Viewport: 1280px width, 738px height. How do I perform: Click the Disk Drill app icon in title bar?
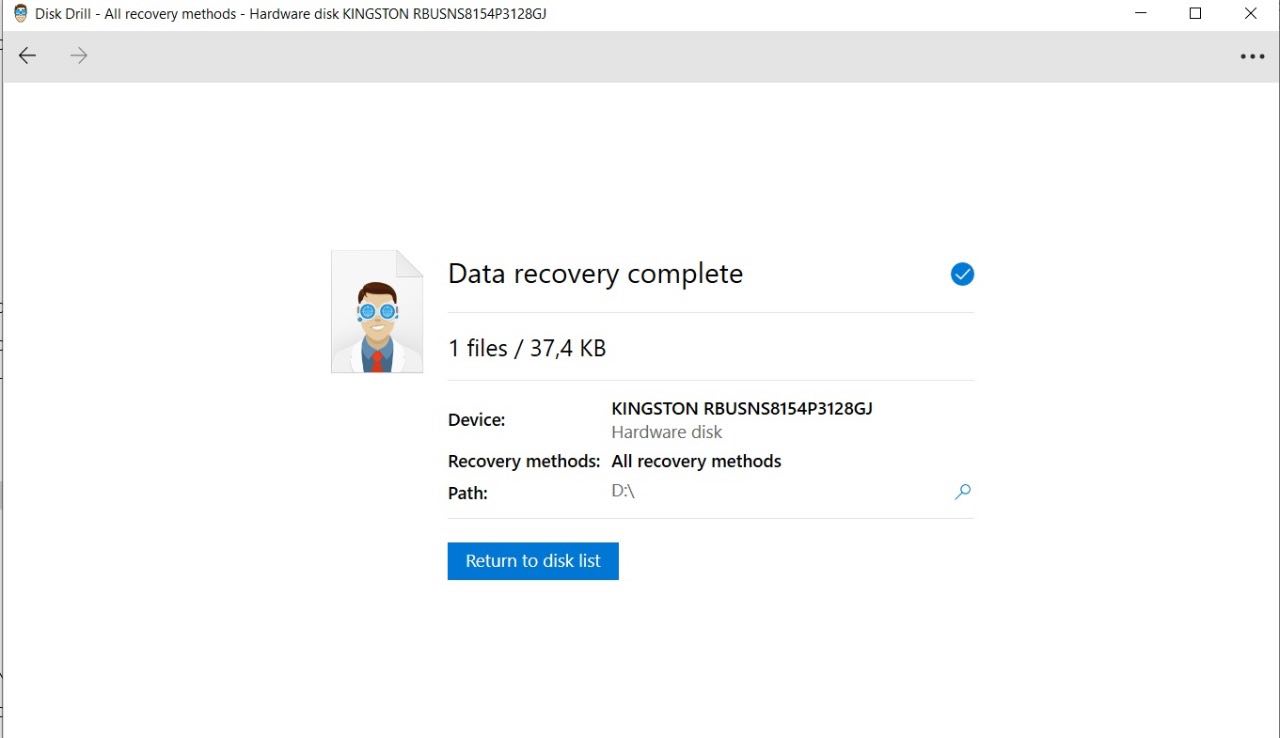(20, 14)
